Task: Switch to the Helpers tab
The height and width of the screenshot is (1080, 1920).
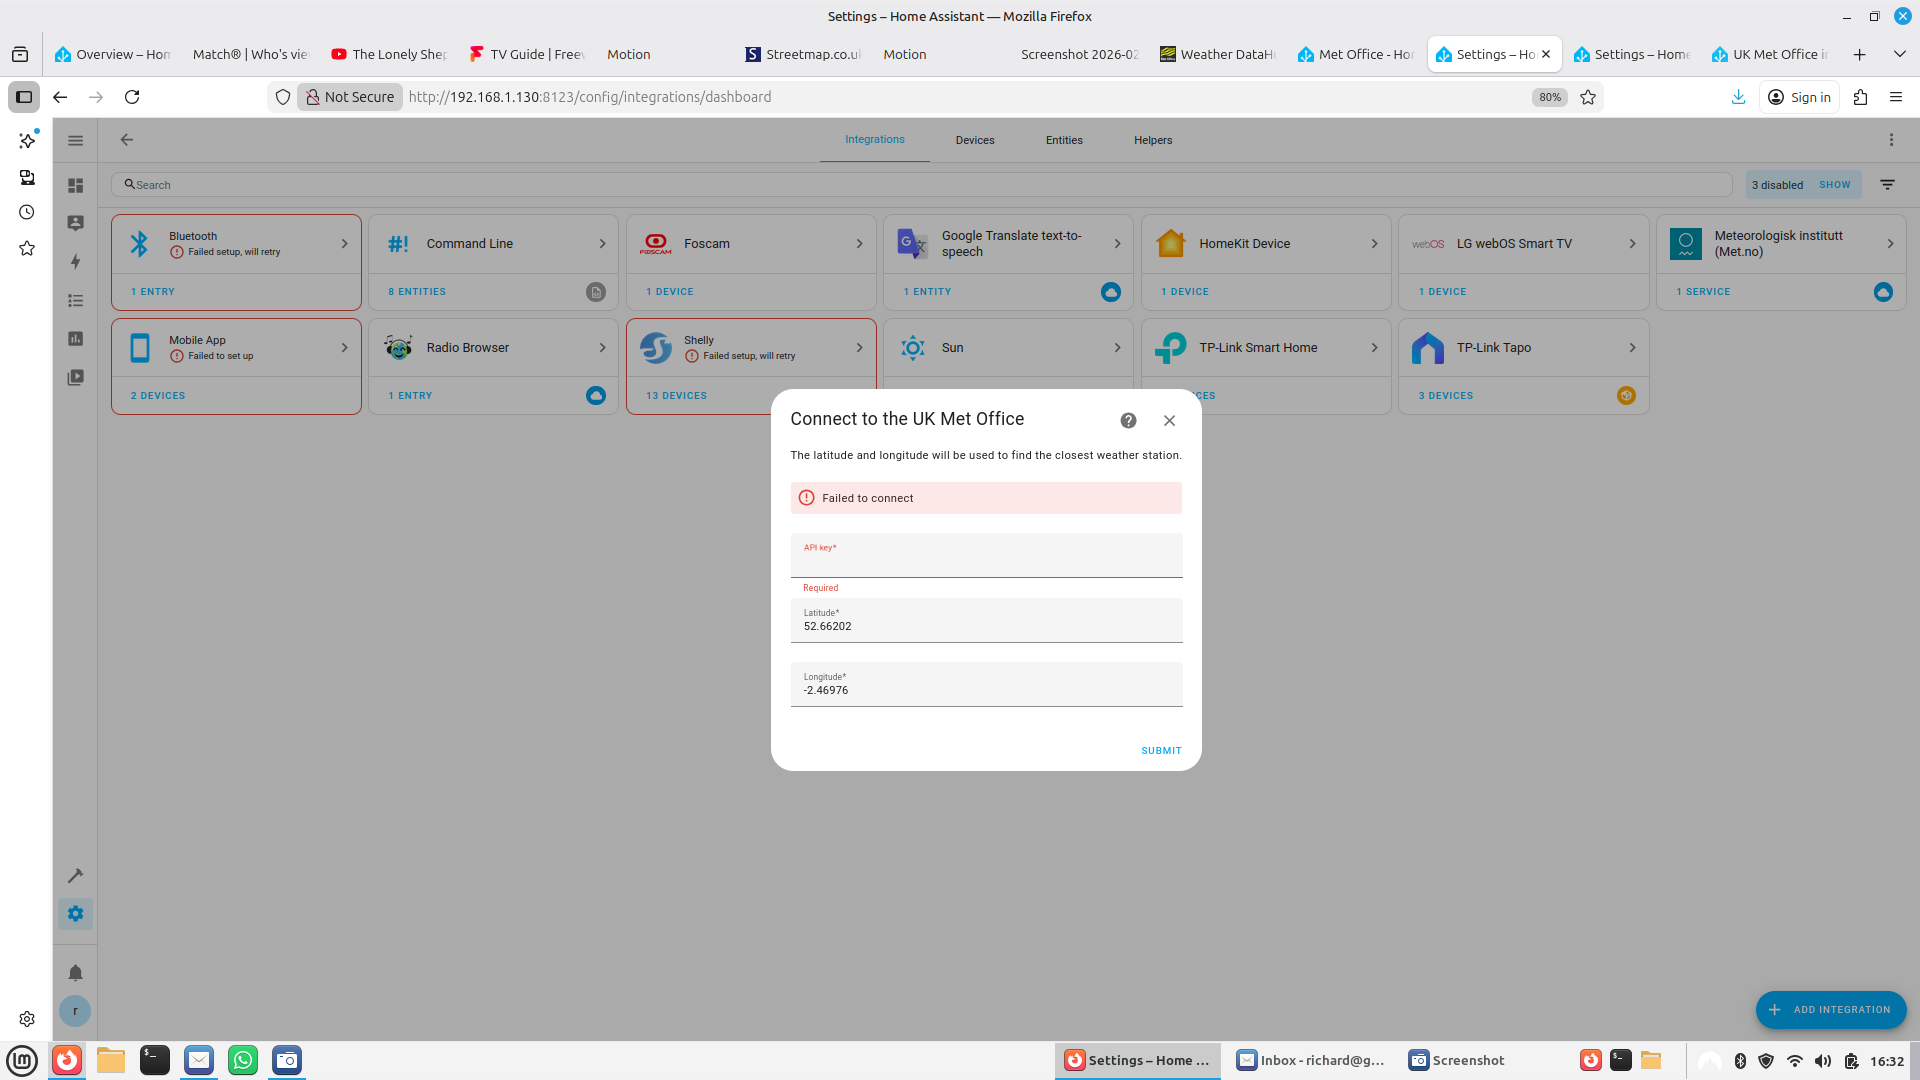Action: tap(1152, 140)
